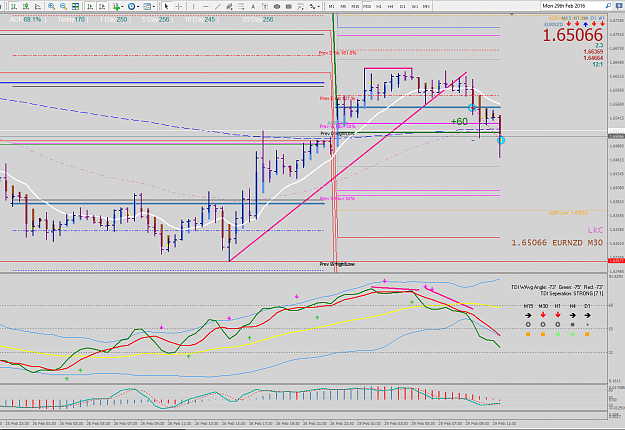
Task: Toggle the active M30 timeframe button
Action: (x=367, y=6)
